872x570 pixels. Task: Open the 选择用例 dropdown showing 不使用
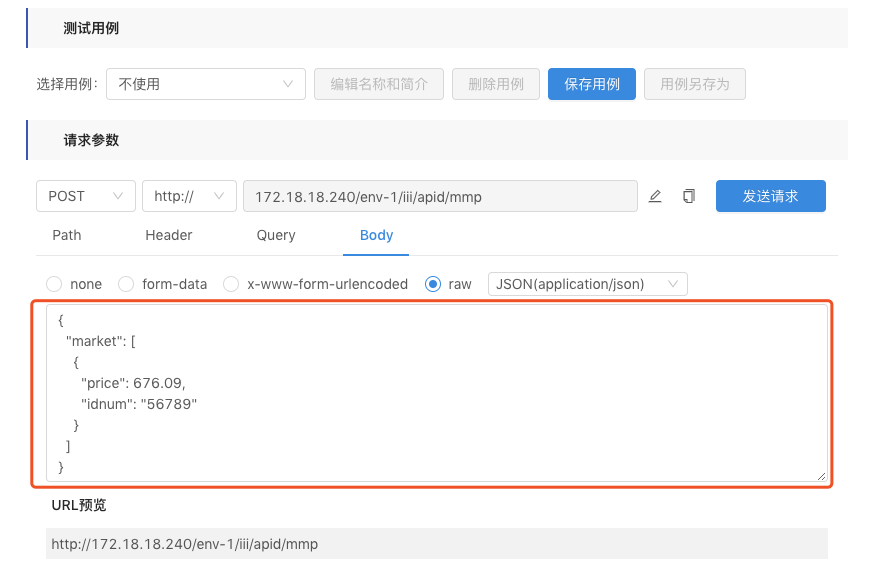point(206,84)
